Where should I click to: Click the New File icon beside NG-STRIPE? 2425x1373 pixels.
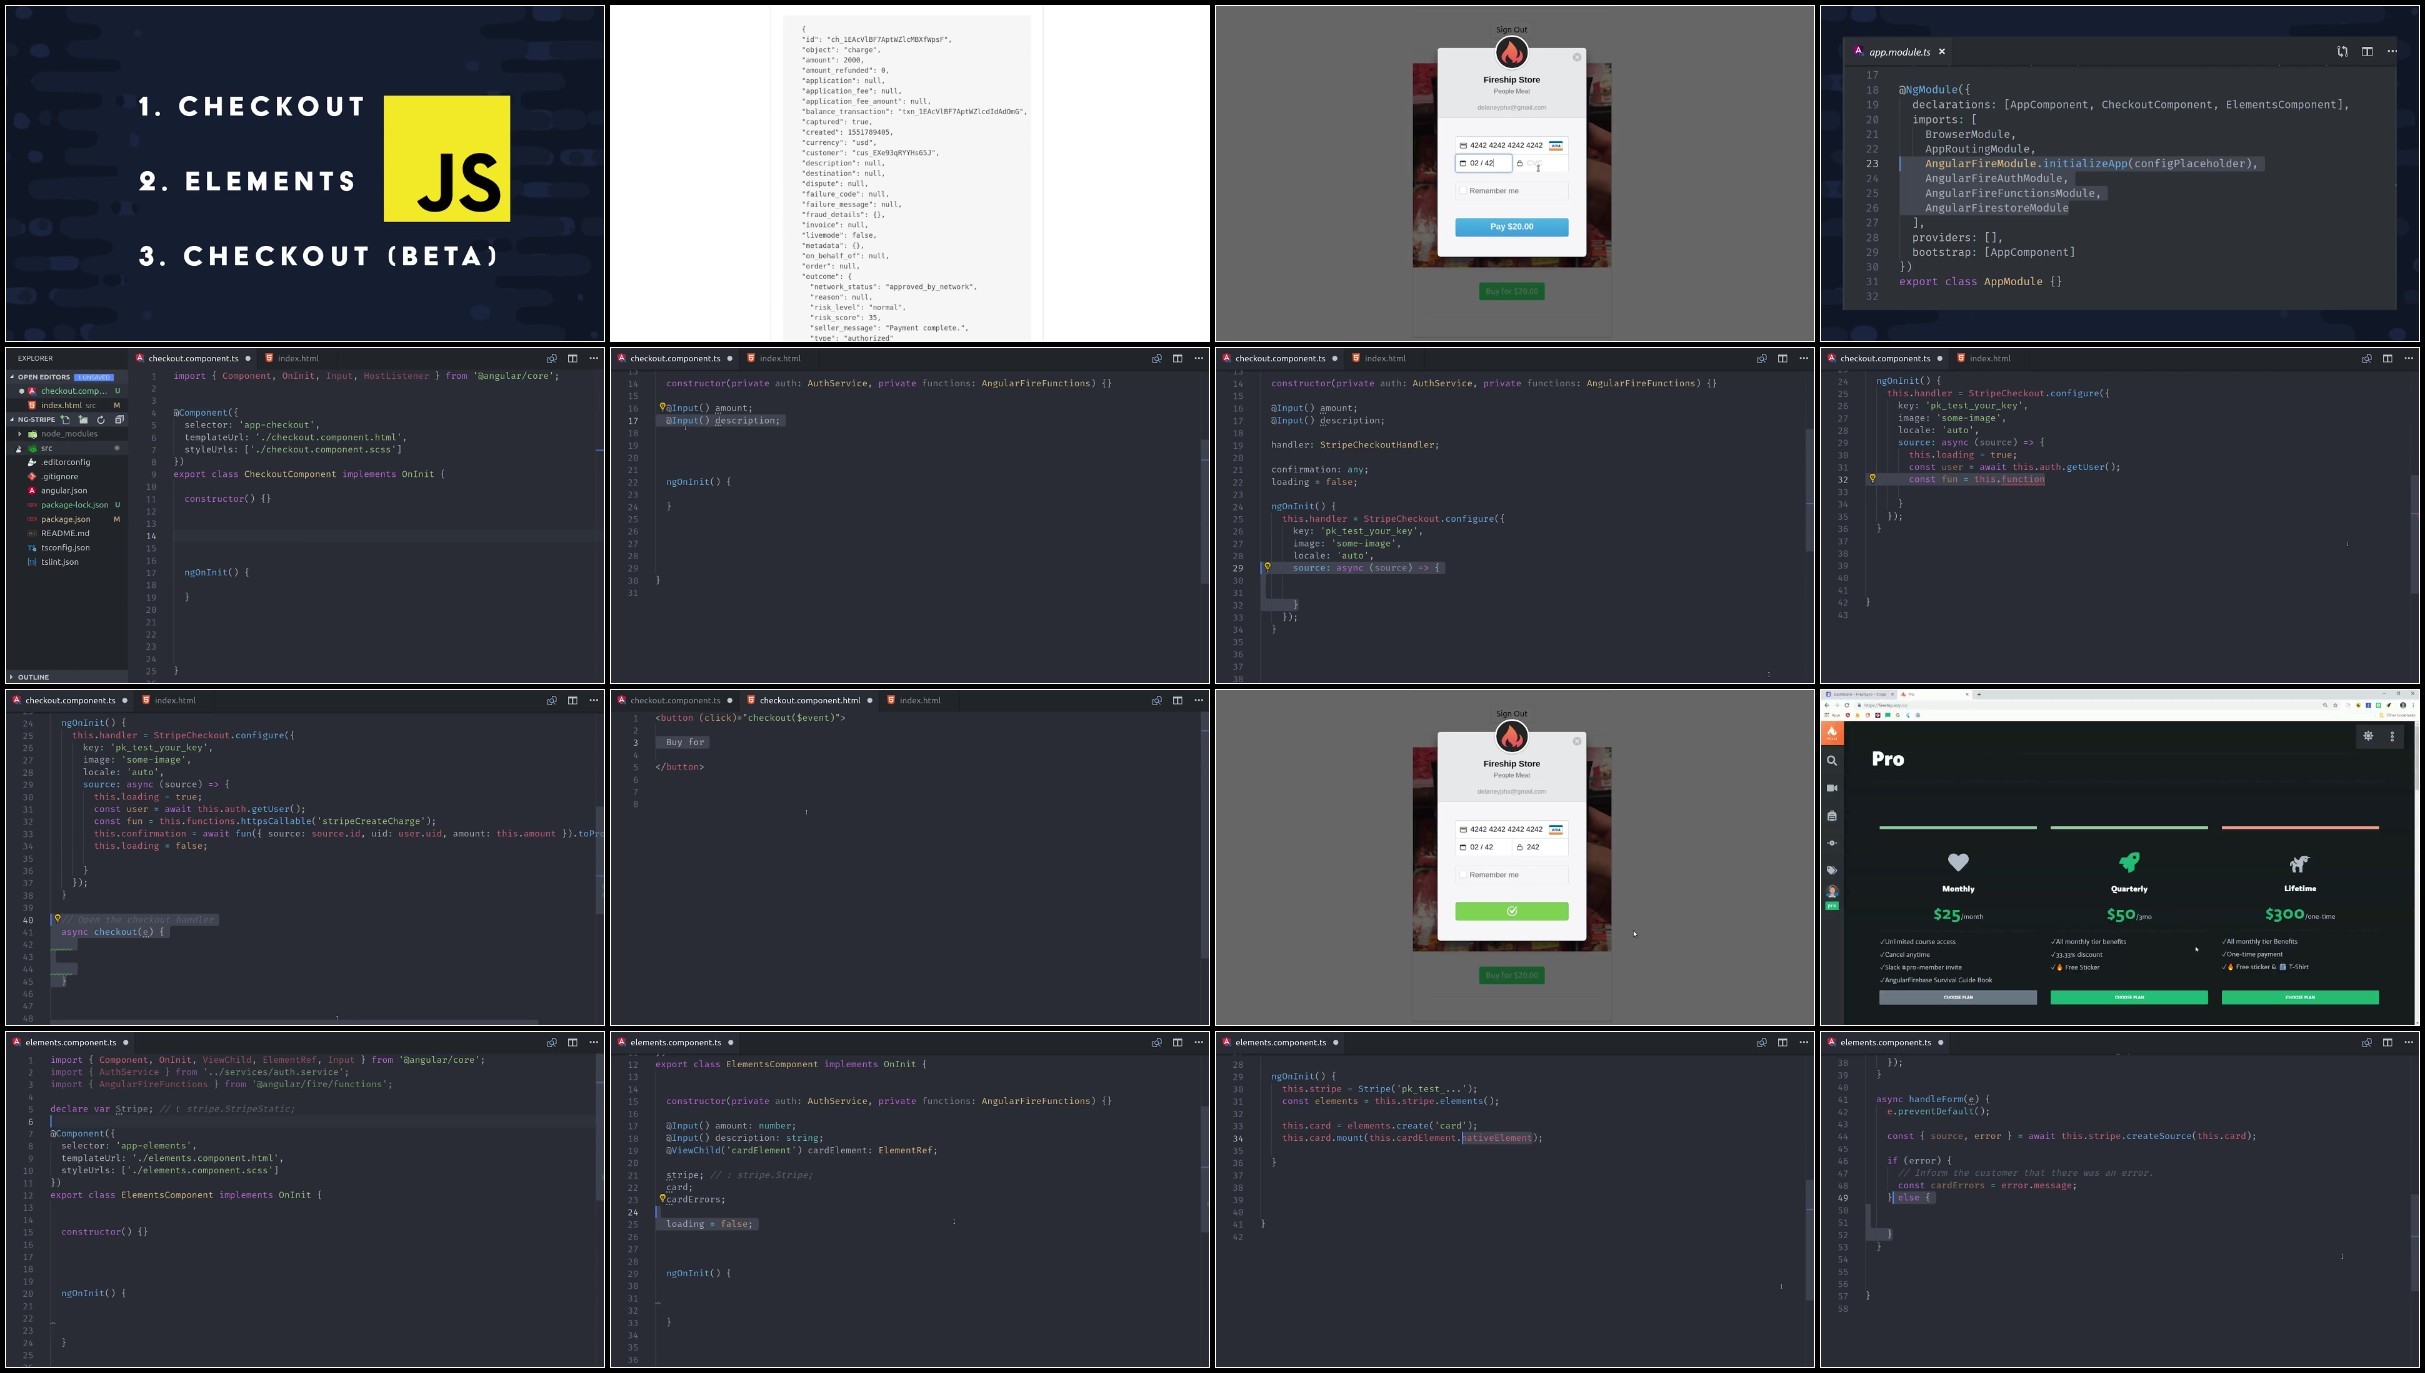[65, 420]
